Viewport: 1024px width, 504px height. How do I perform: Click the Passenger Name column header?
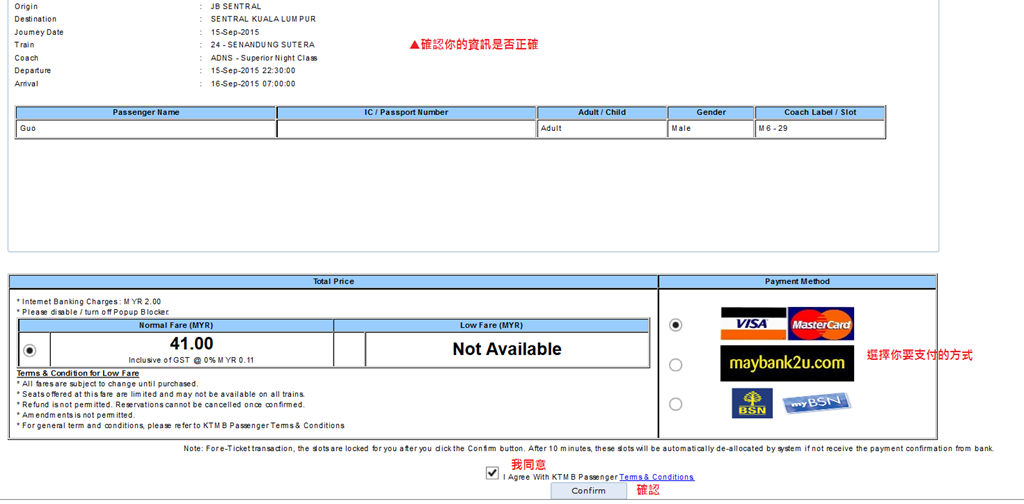click(x=146, y=112)
